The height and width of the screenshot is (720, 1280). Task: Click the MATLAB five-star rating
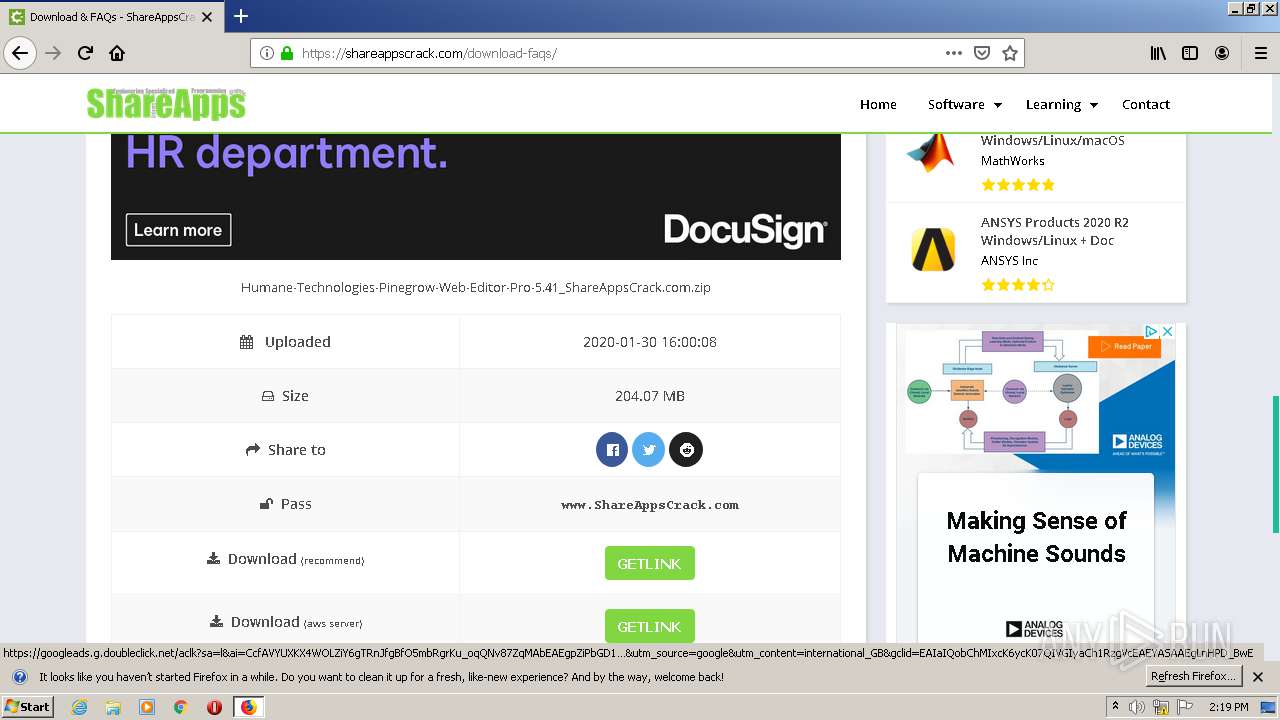click(1018, 185)
